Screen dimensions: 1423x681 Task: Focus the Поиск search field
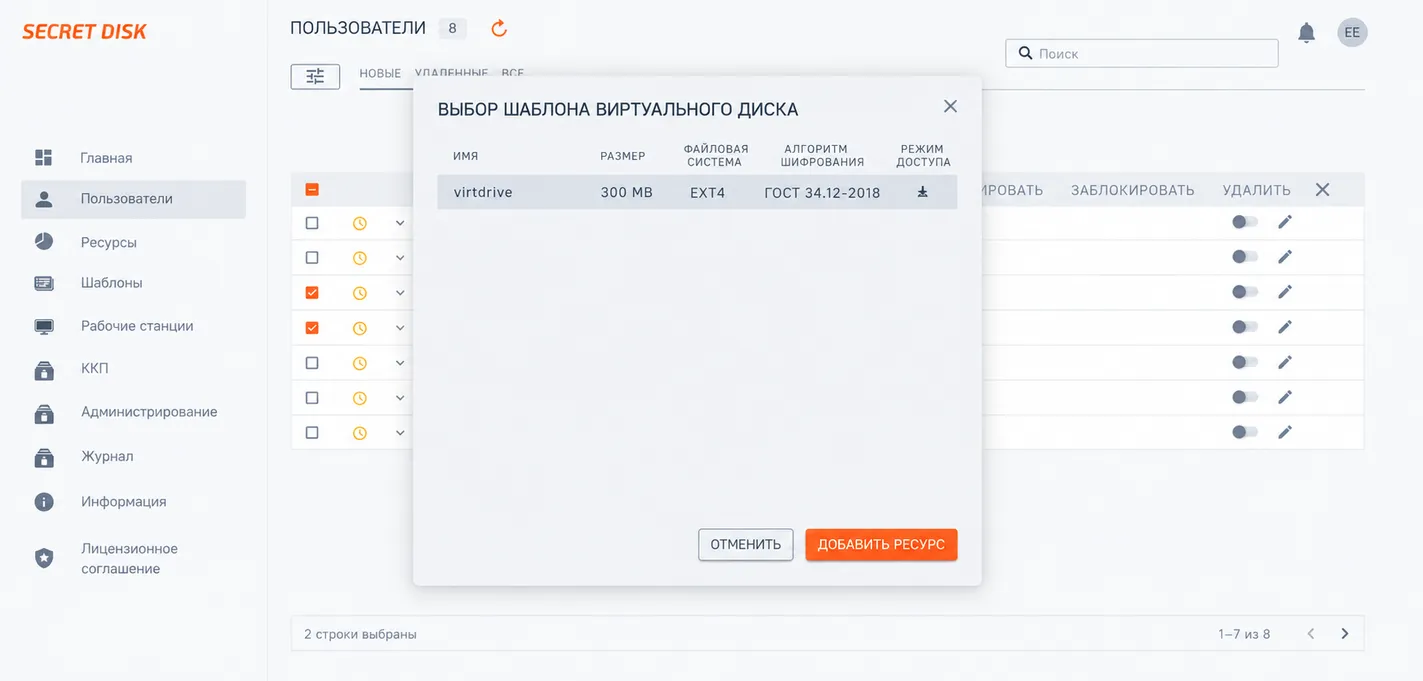coord(1142,53)
